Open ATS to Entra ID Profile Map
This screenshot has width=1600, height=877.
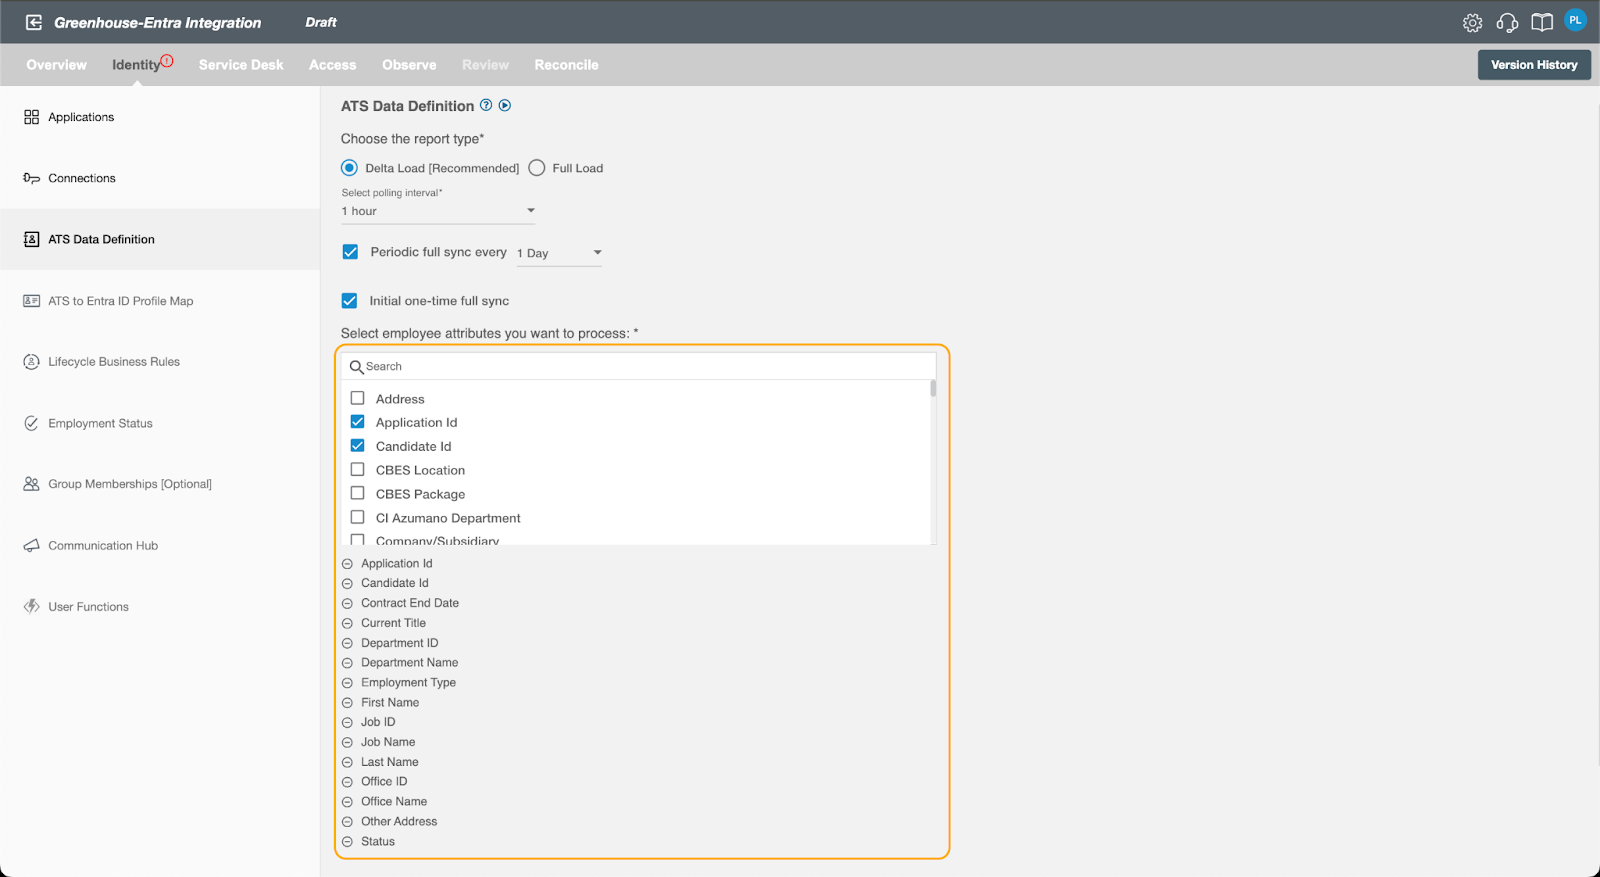[160, 301]
